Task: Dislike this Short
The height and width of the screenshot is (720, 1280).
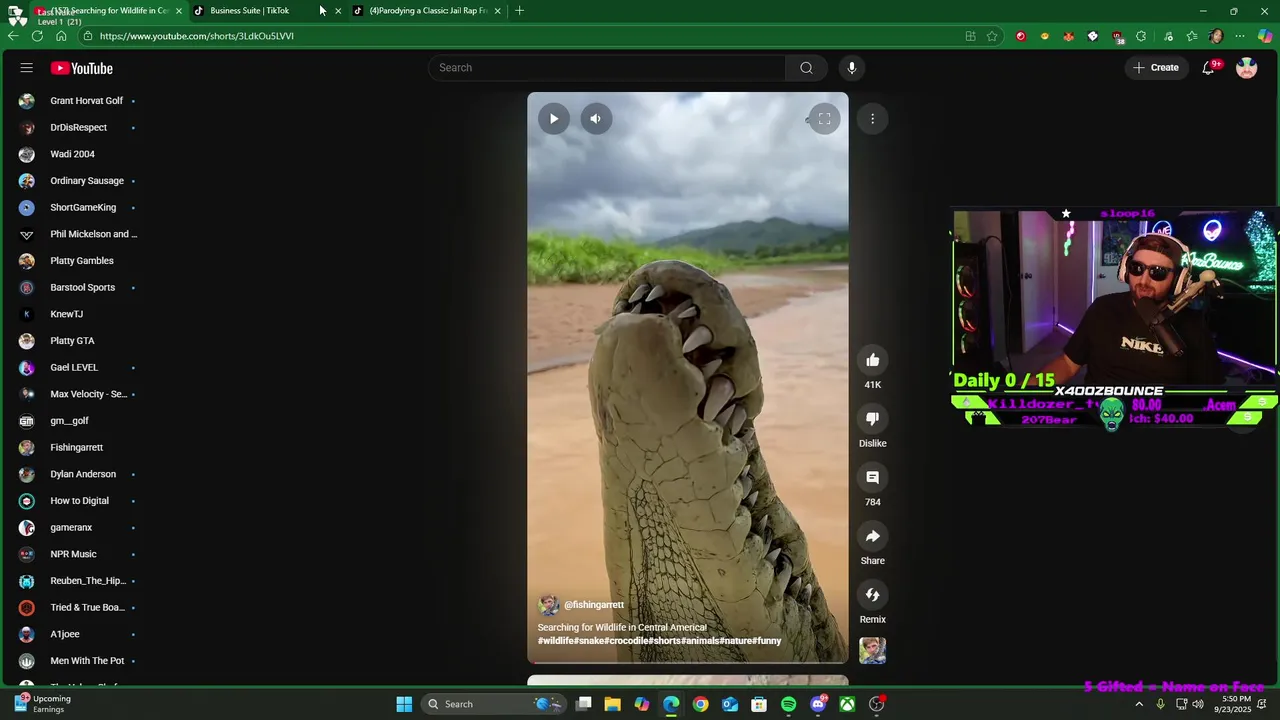Action: coord(873,419)
